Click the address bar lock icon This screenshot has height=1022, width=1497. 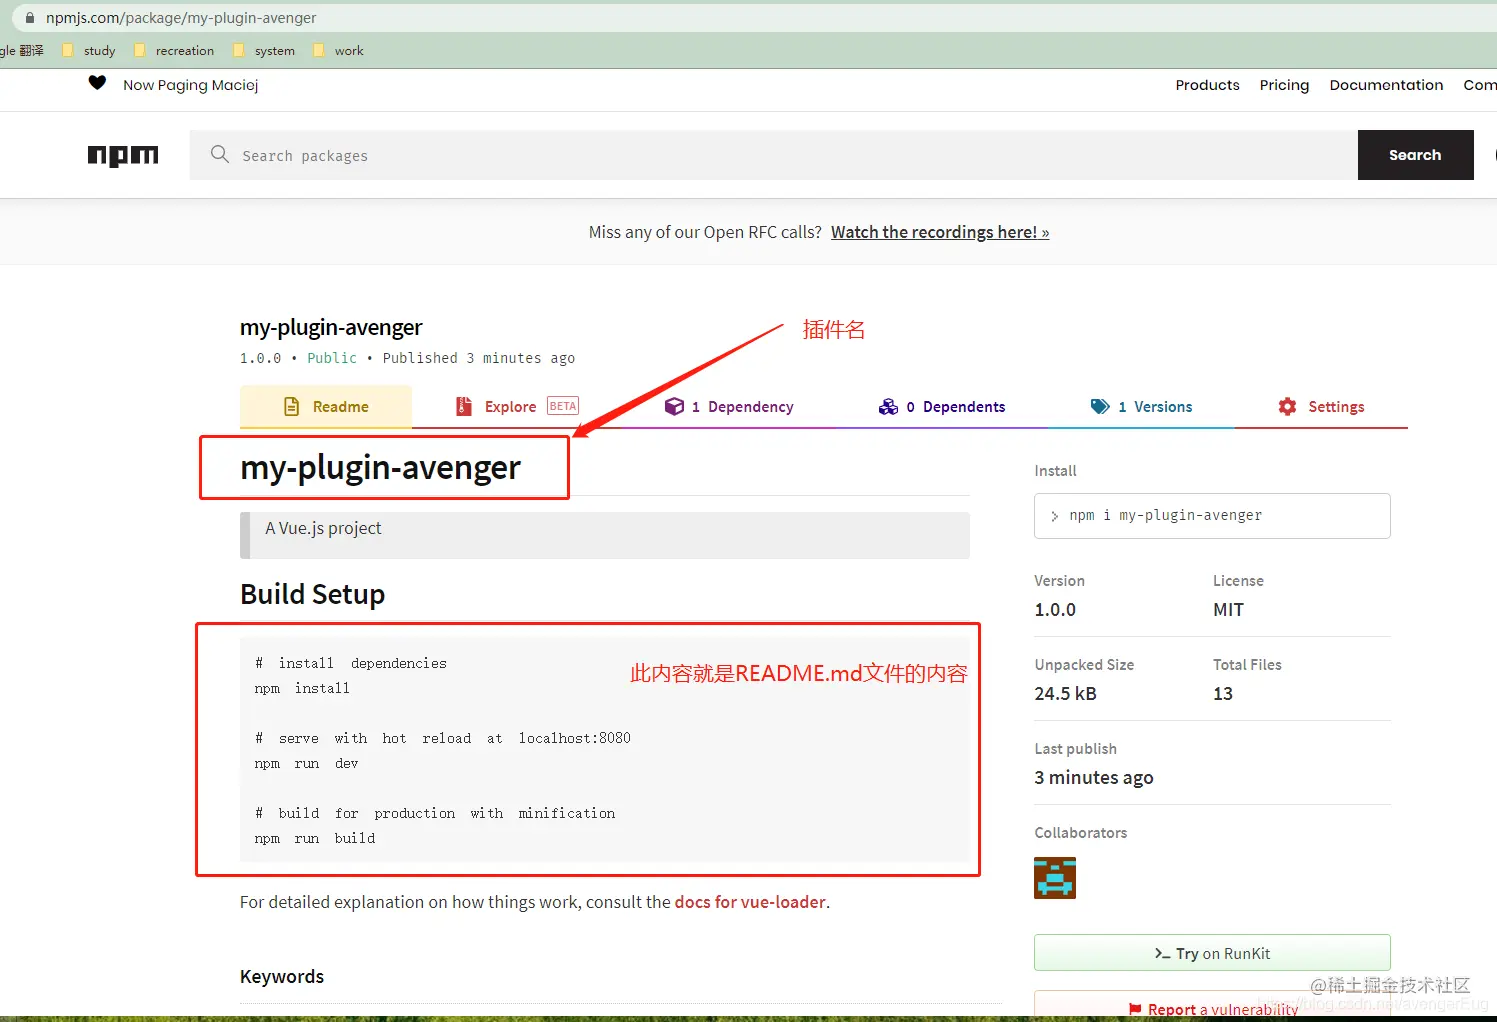[30, 18]
